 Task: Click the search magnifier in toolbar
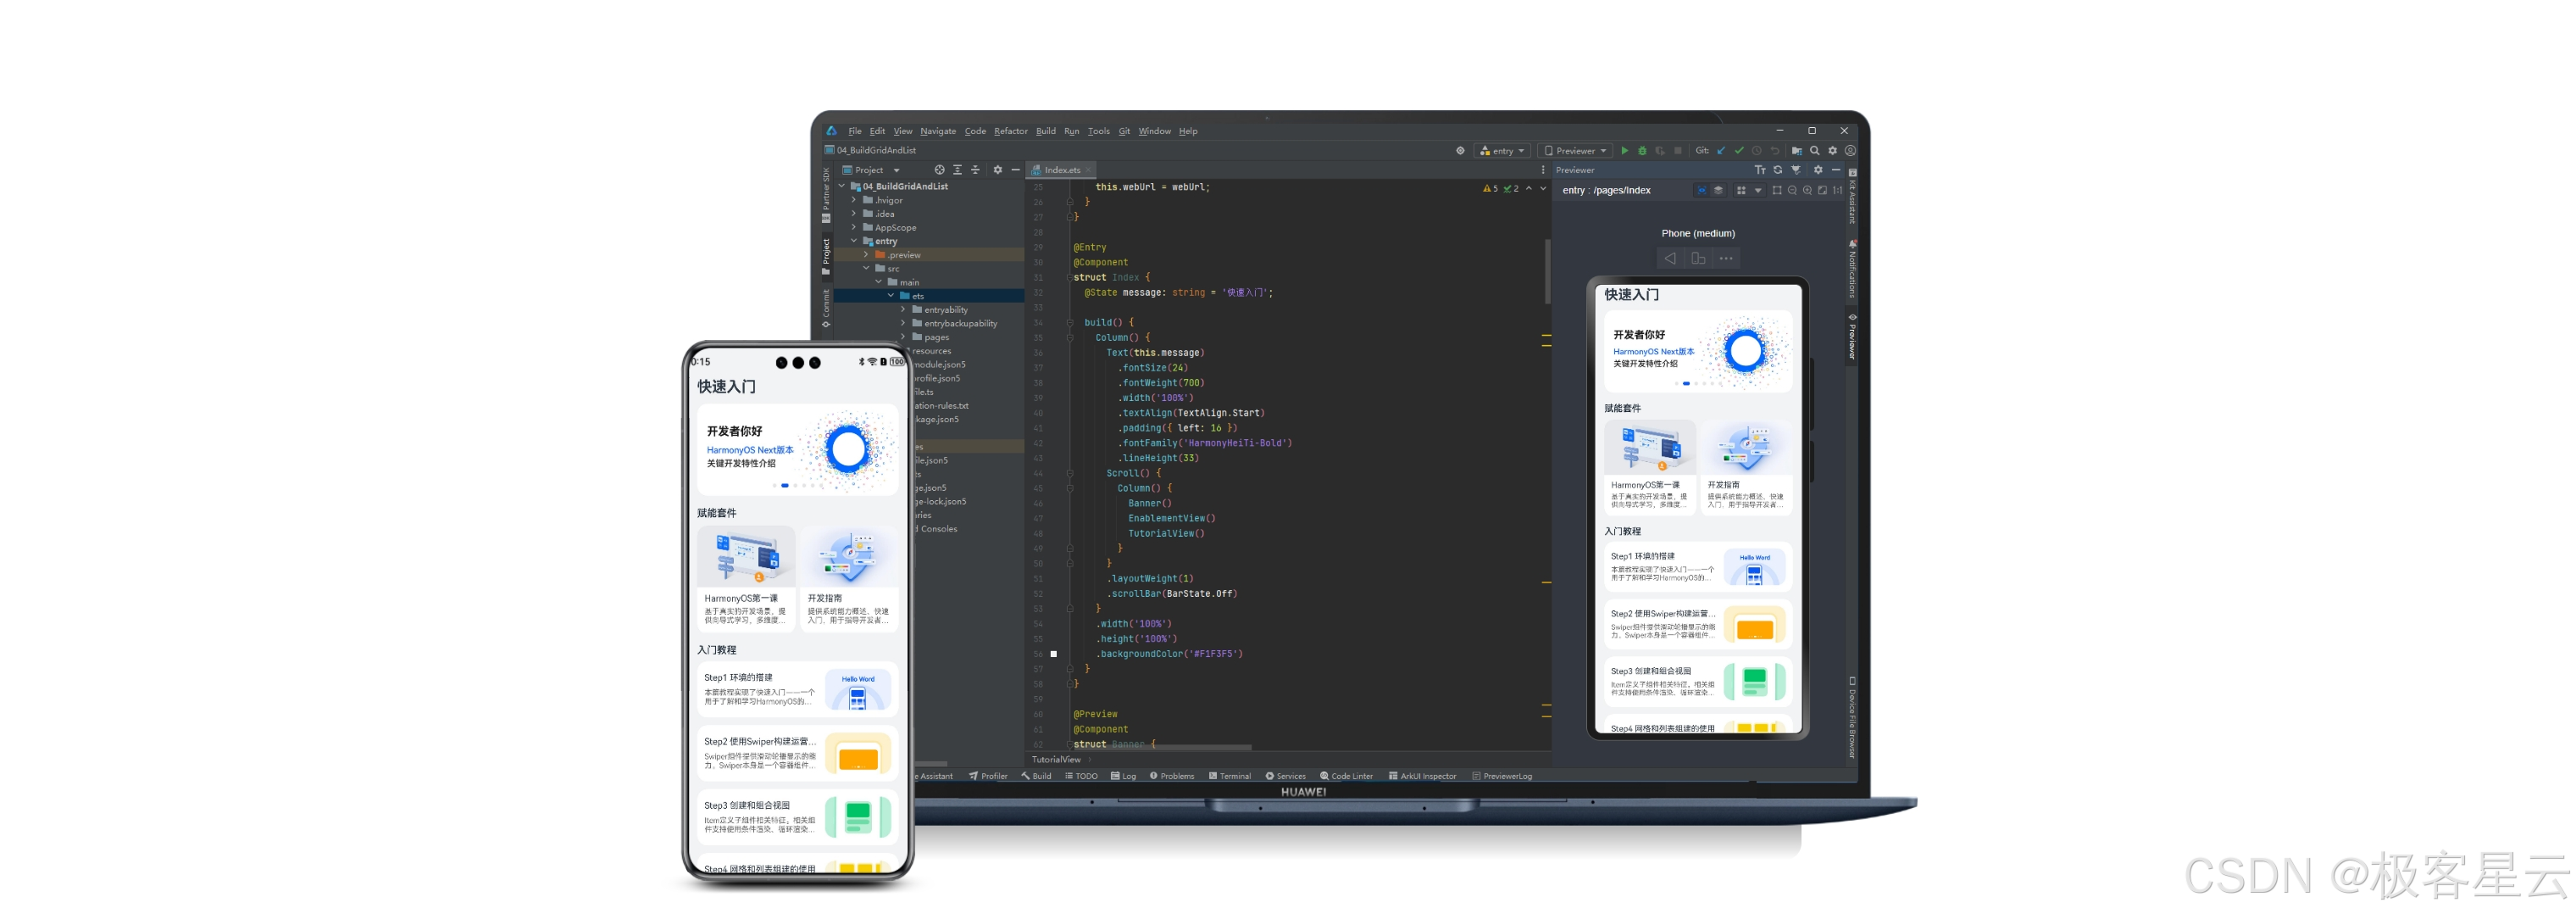point(1815,151)
